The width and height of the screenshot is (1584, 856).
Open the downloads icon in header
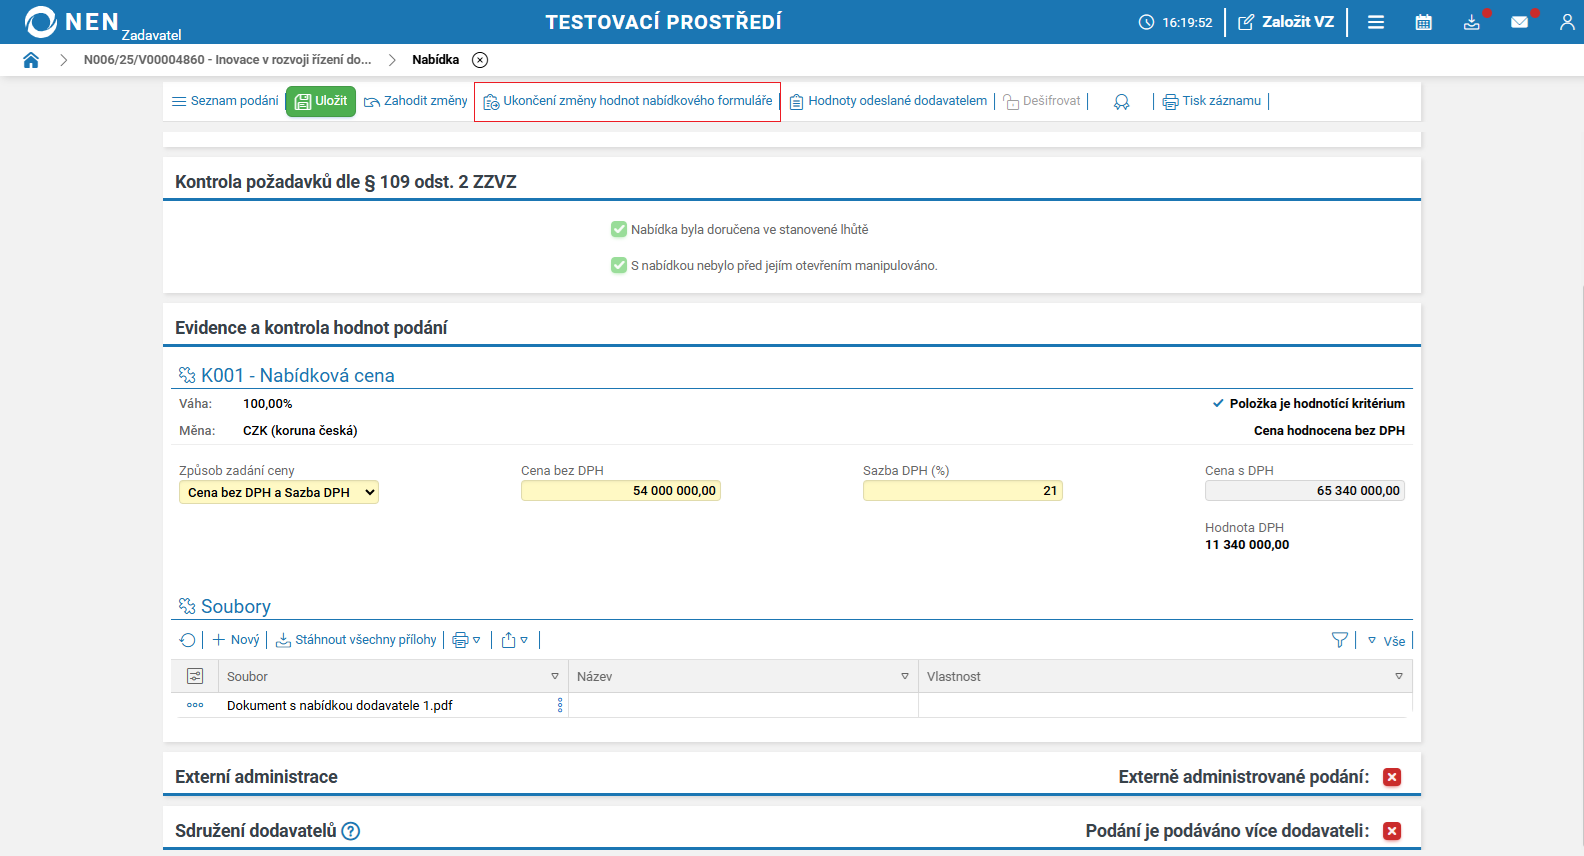coord(1471,22)
